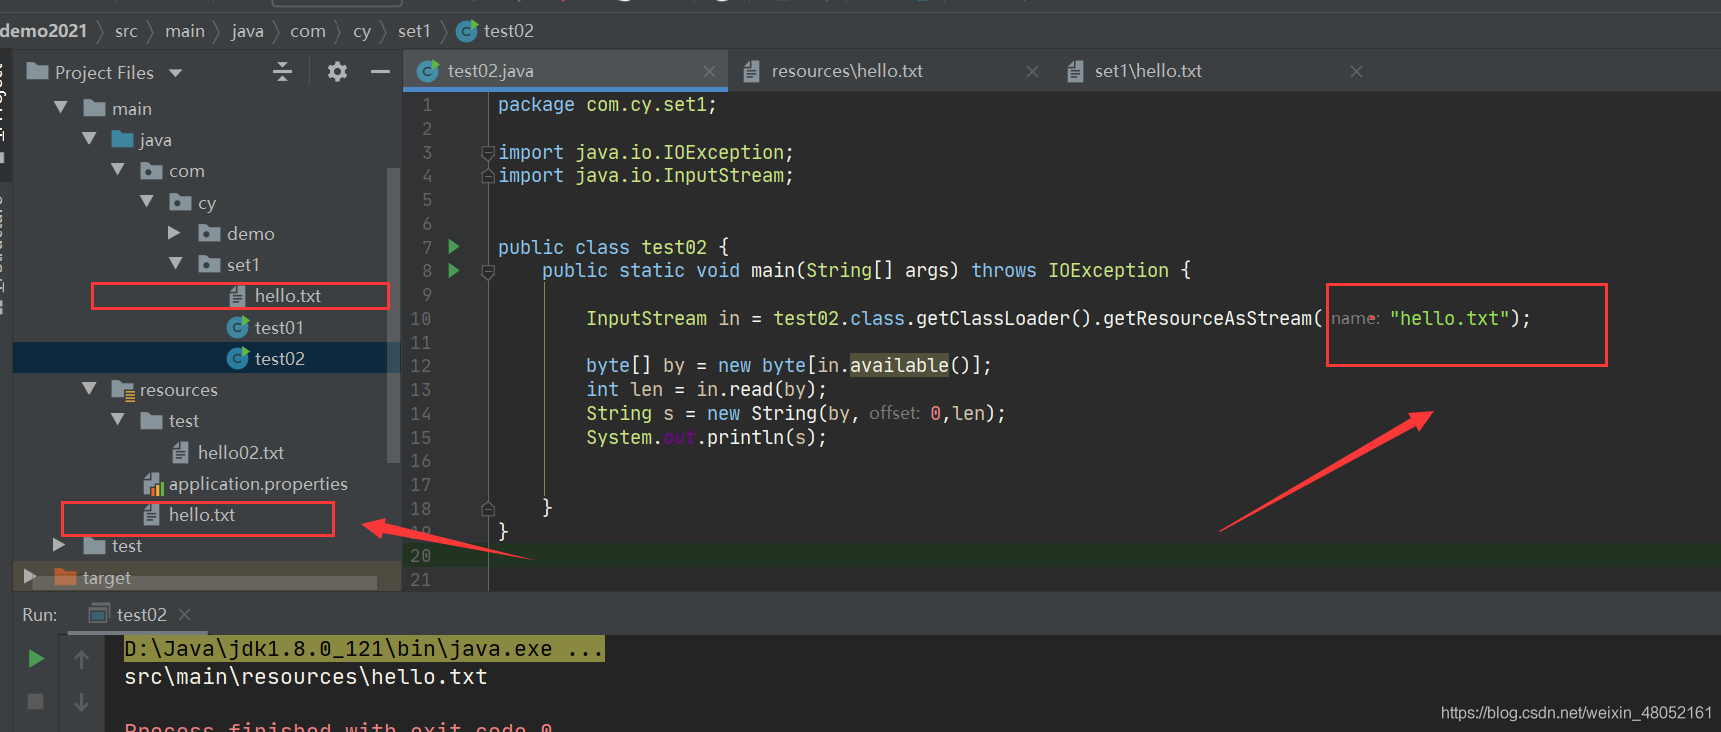Viewport: 1721px width, 732px height.
Task: Close the resources\hello.txt tab
Action: (1033, 71)
